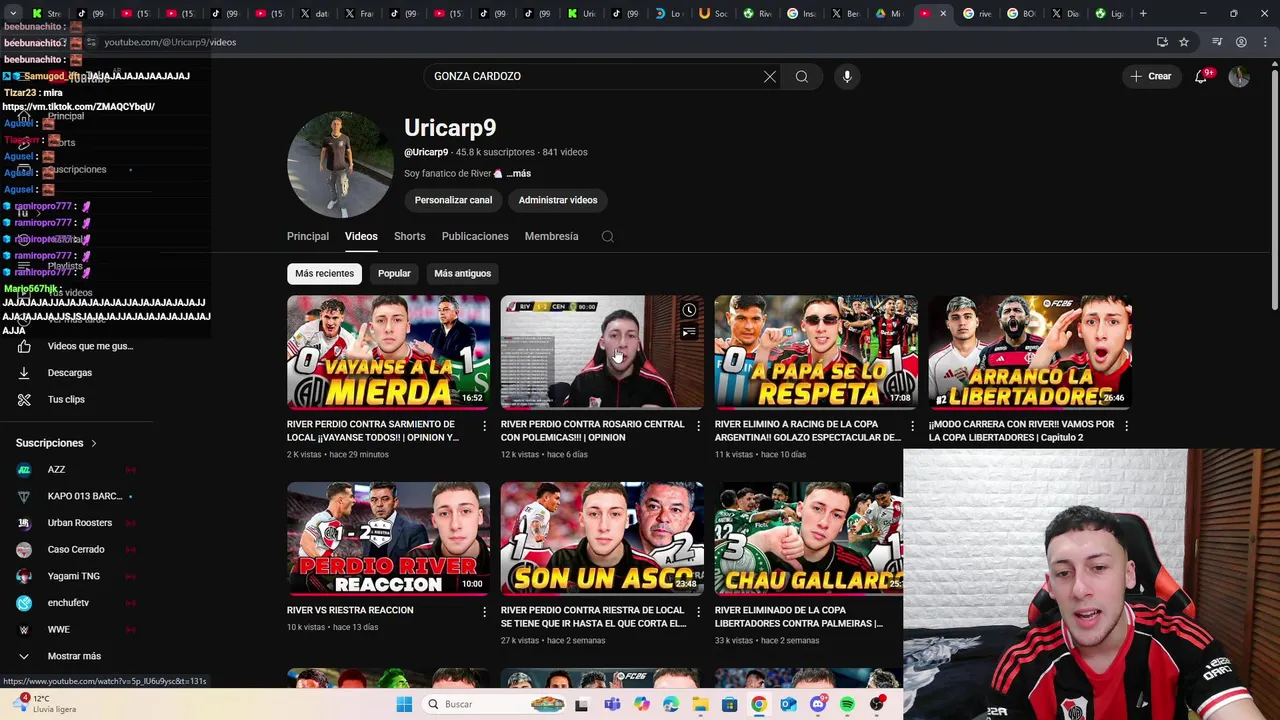The width and height of the screenshot is (1280, 720).
Task: Close the active YouTube browser tab
Action: click(942, 13)
